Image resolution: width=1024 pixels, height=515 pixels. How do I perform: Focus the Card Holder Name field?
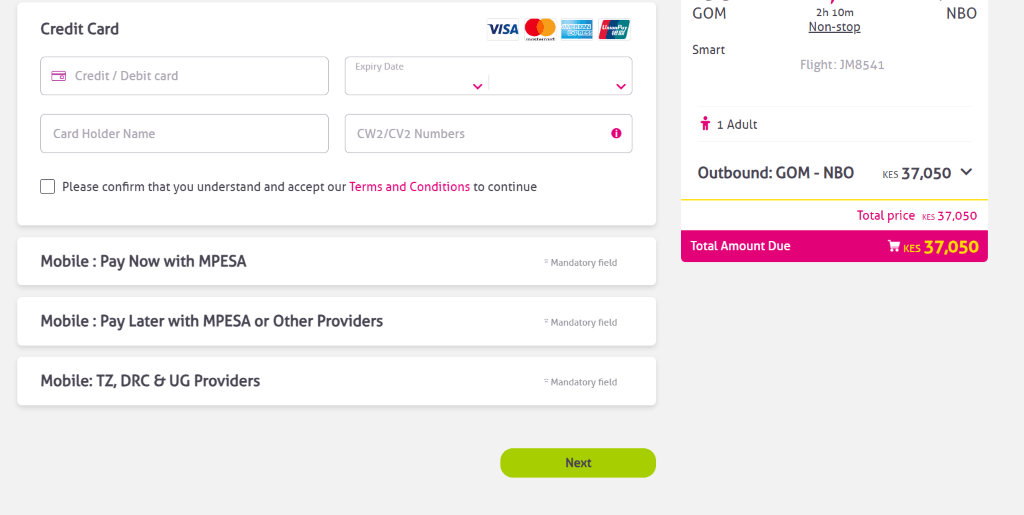click(184, 134)
